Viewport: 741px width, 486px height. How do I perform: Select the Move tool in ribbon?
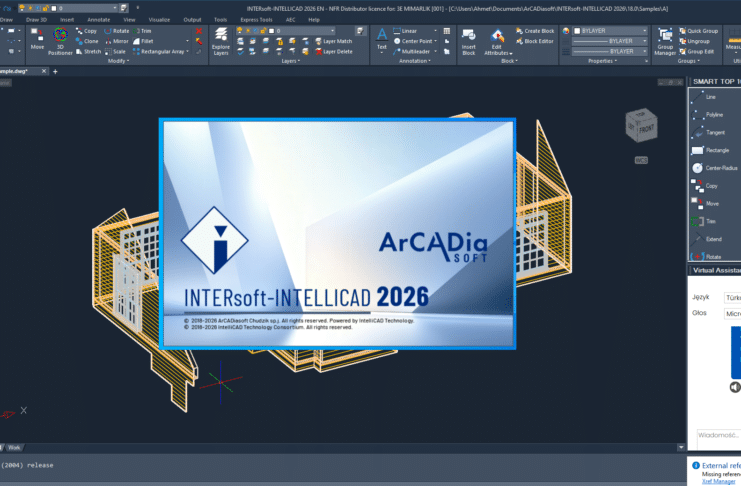(37, 38)
